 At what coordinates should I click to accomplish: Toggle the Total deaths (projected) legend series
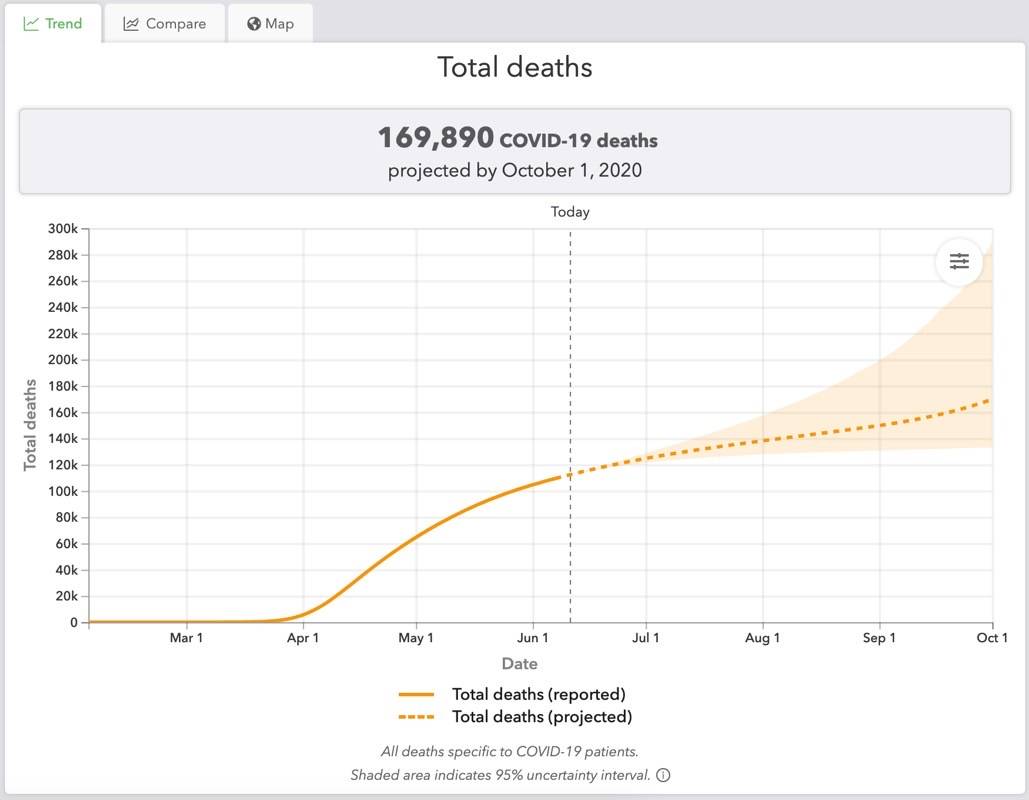[541, 717]
